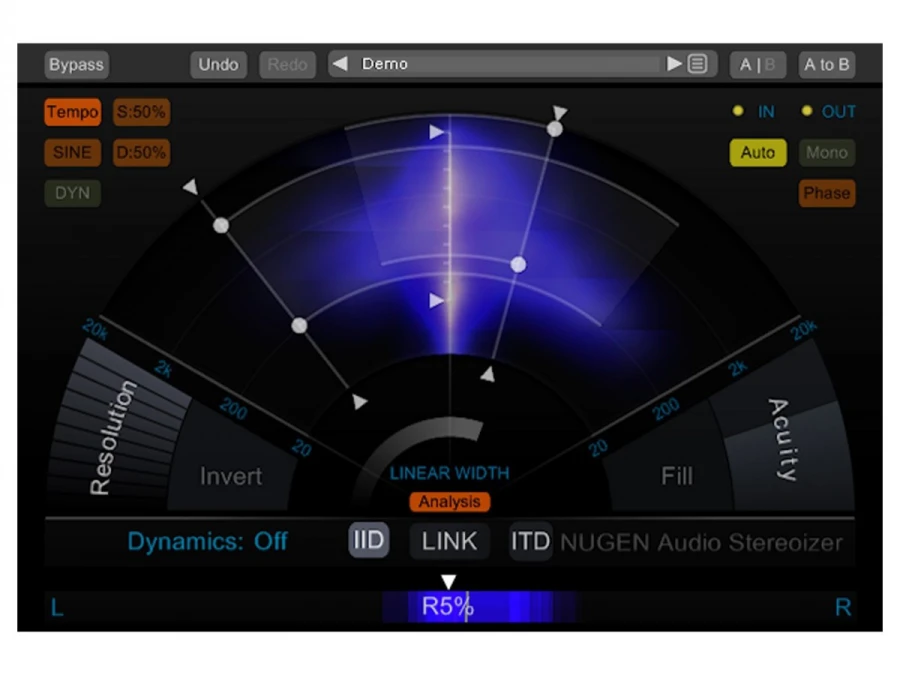Toggle the Tempo sync button
Image resolution: width=900 pixels, height=675 pixels.
coord(72,111)
